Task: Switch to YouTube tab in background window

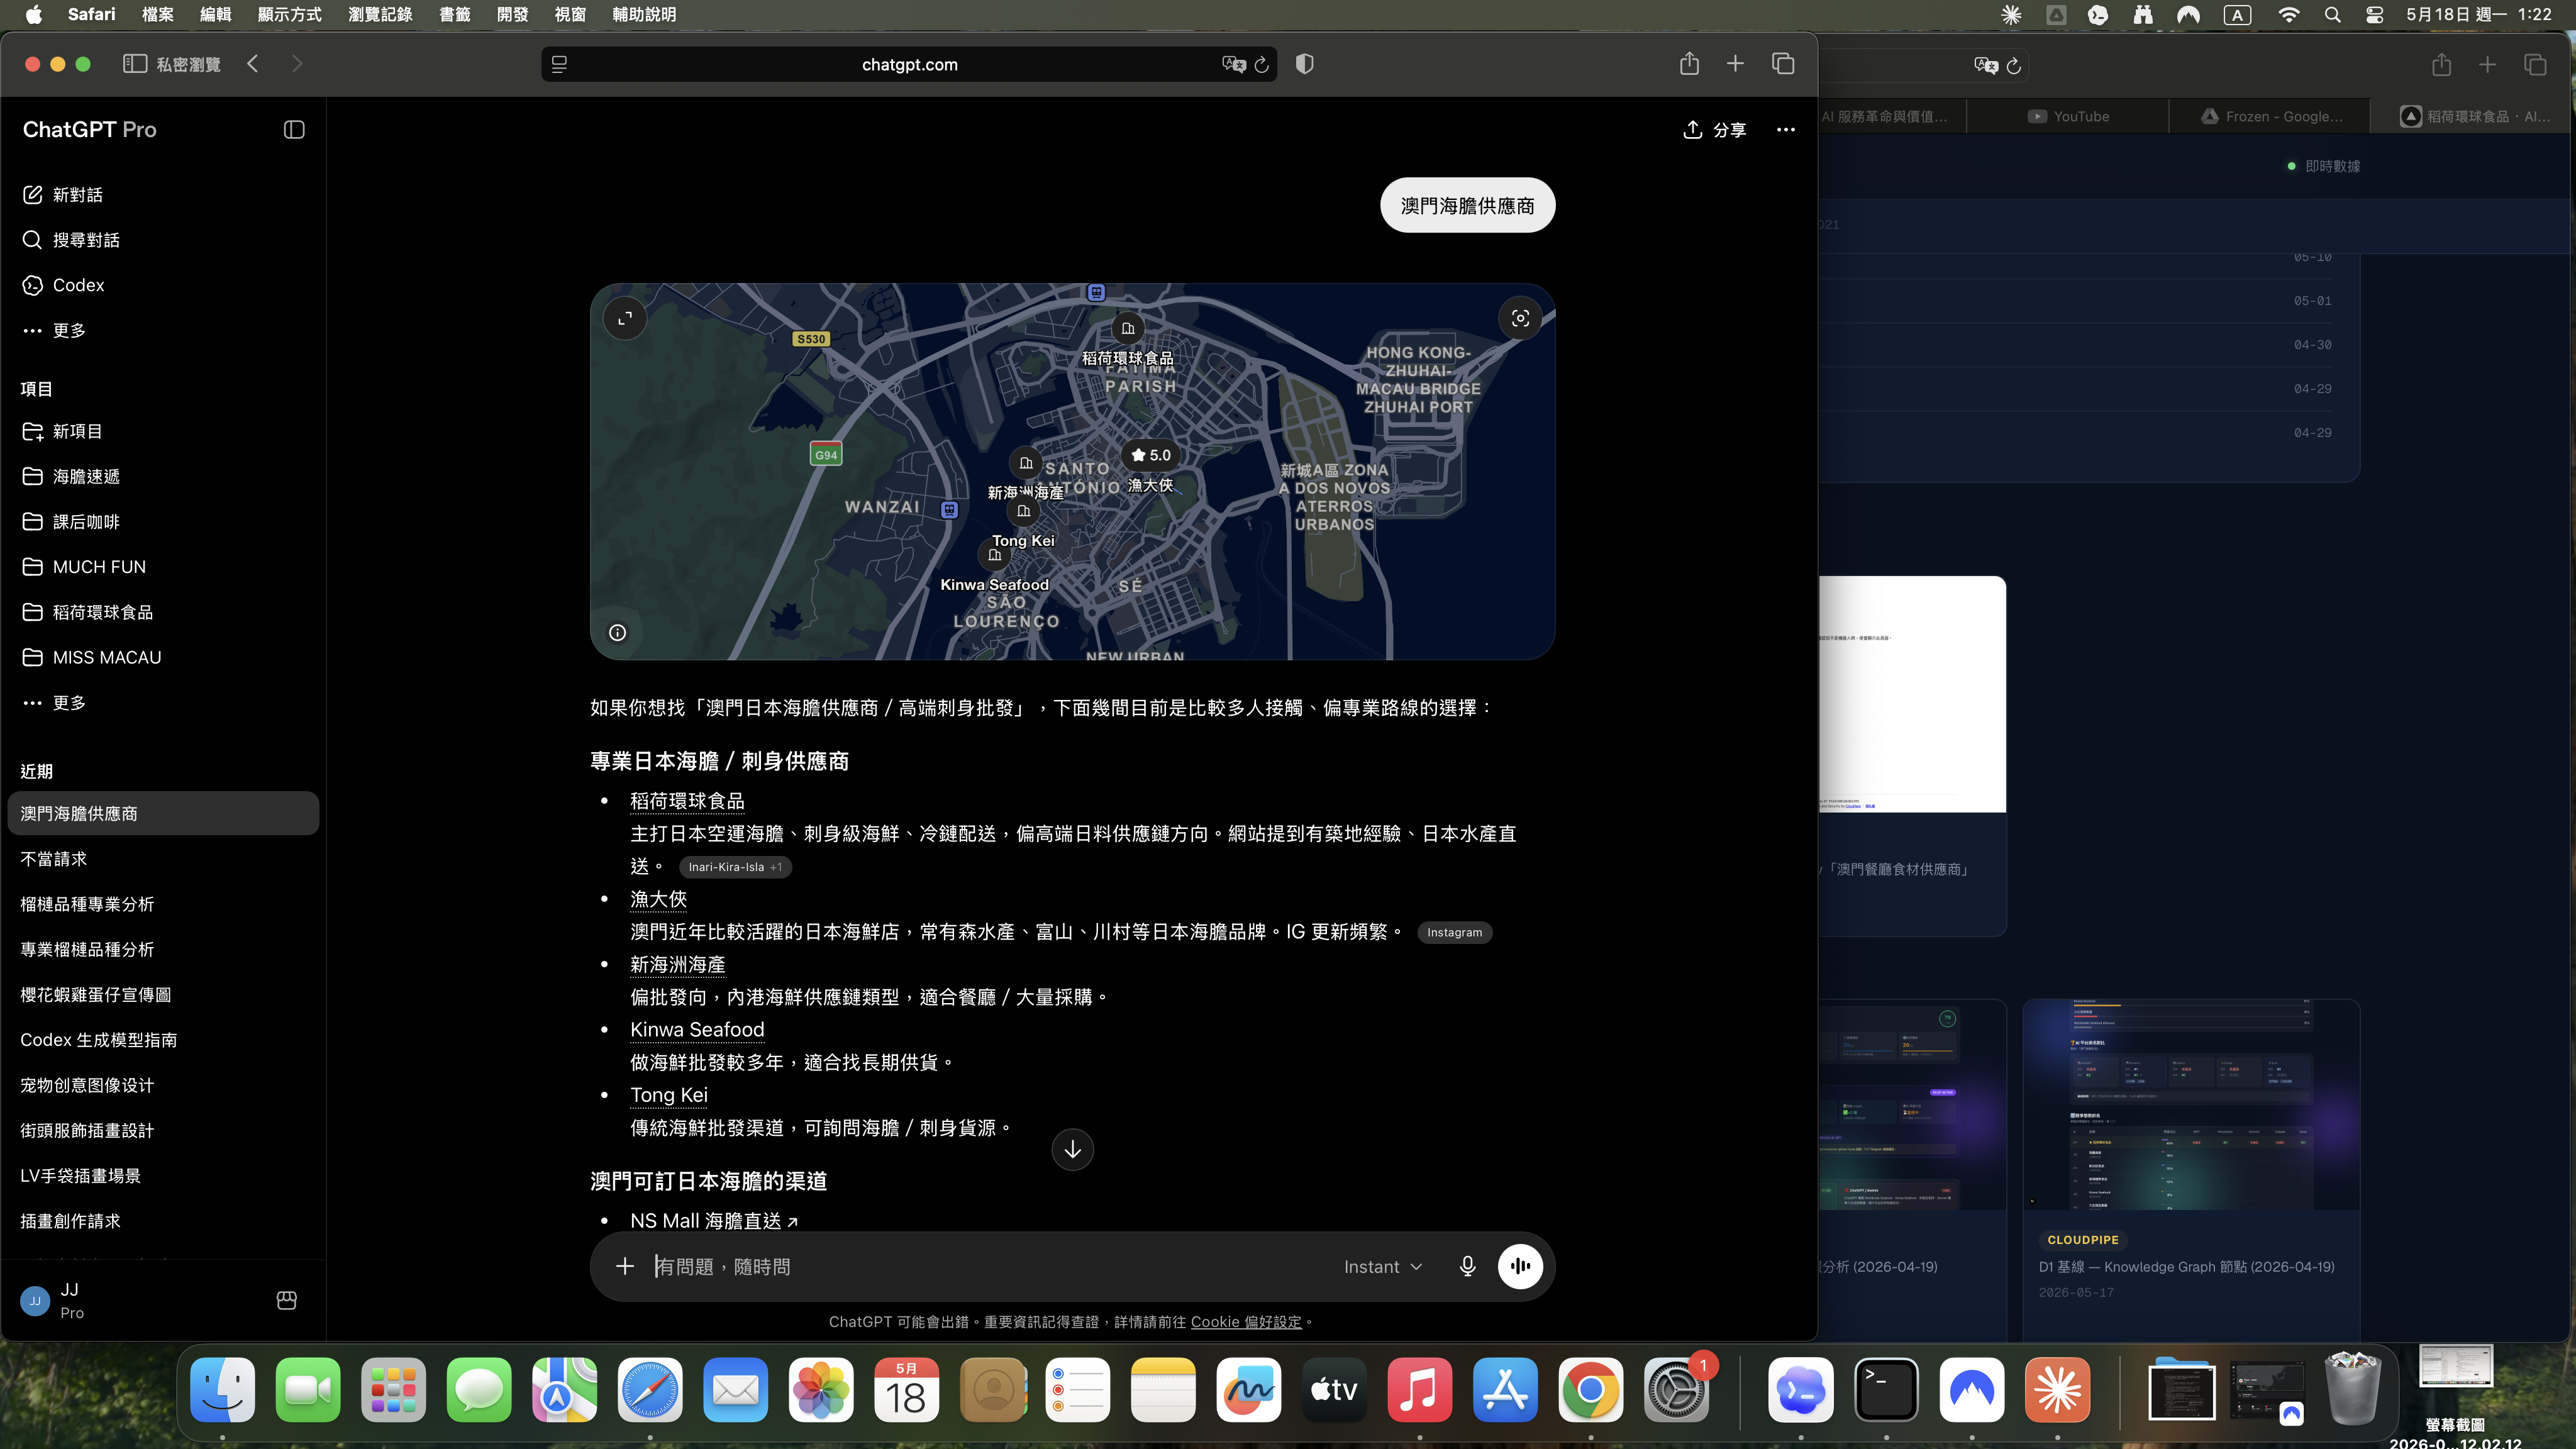Action: tap(2068, 116)
